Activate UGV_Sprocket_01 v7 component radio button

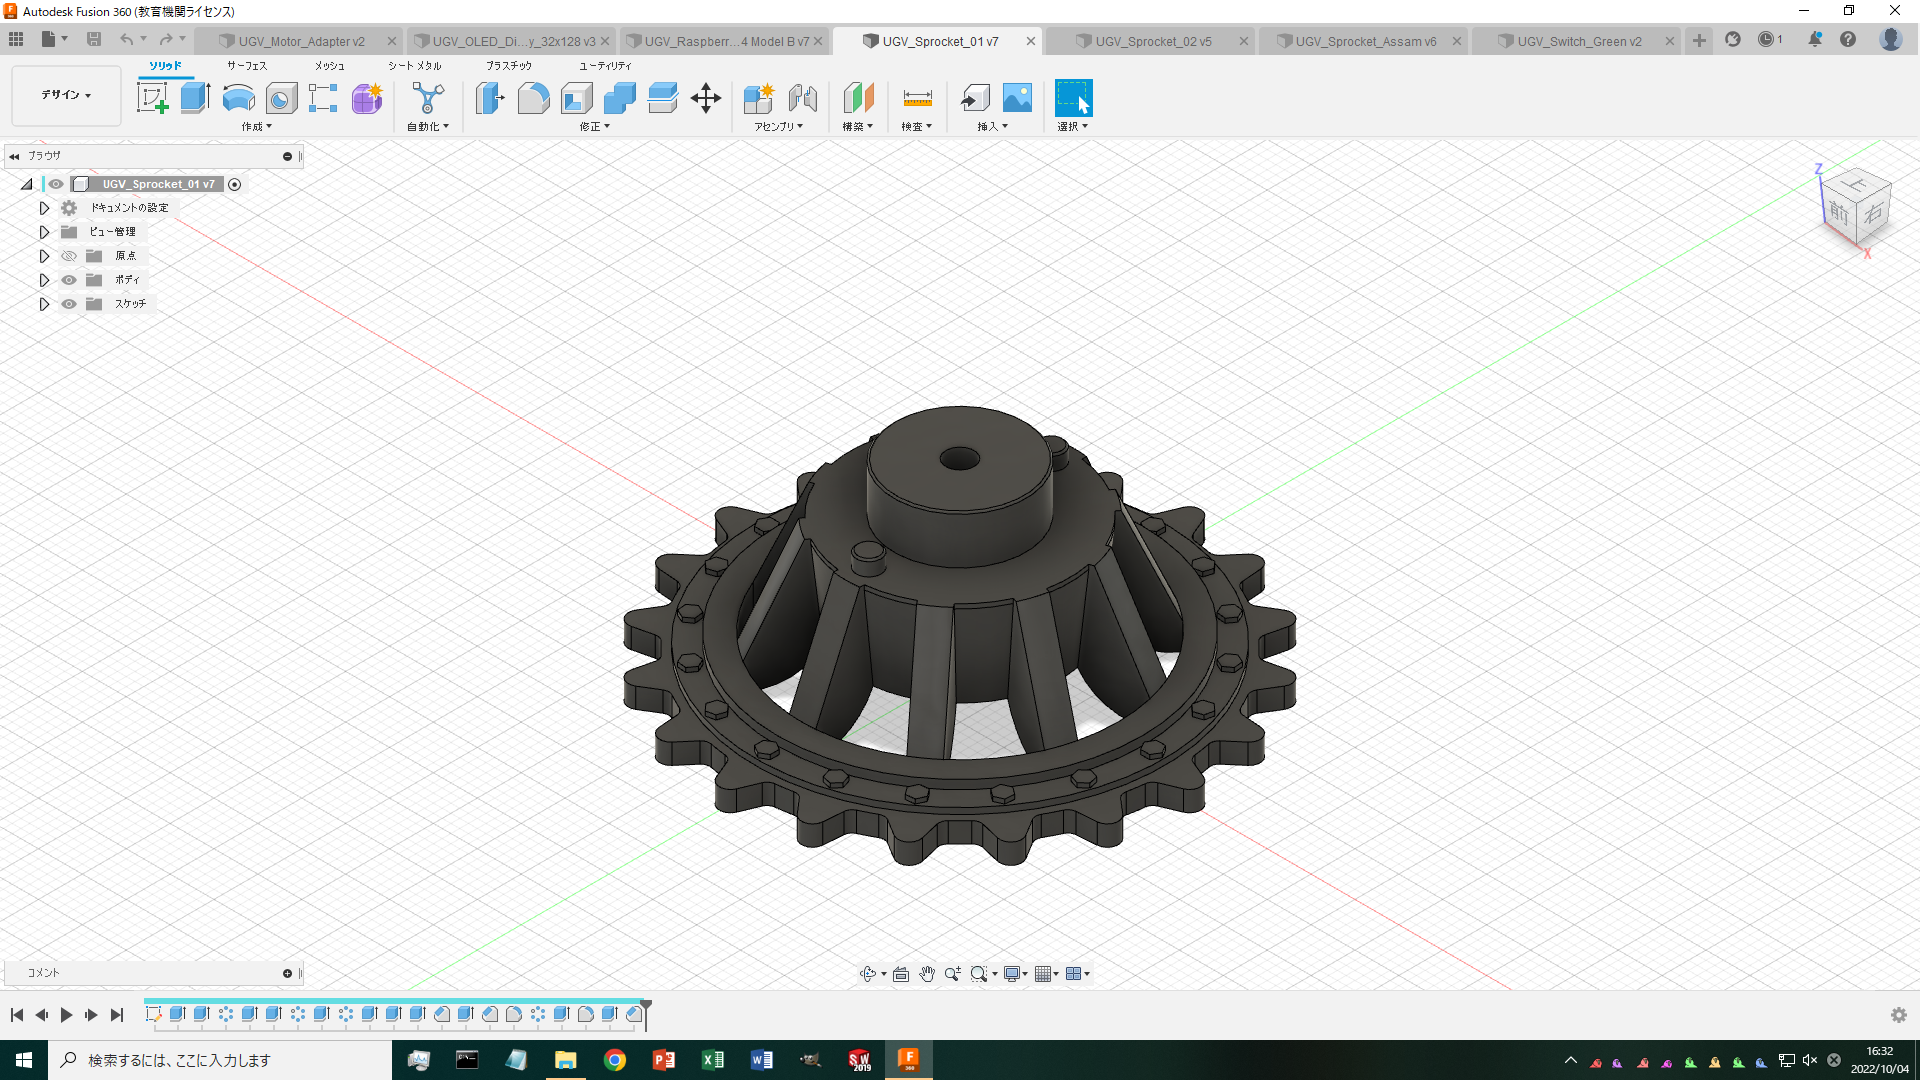coord(234,184)
